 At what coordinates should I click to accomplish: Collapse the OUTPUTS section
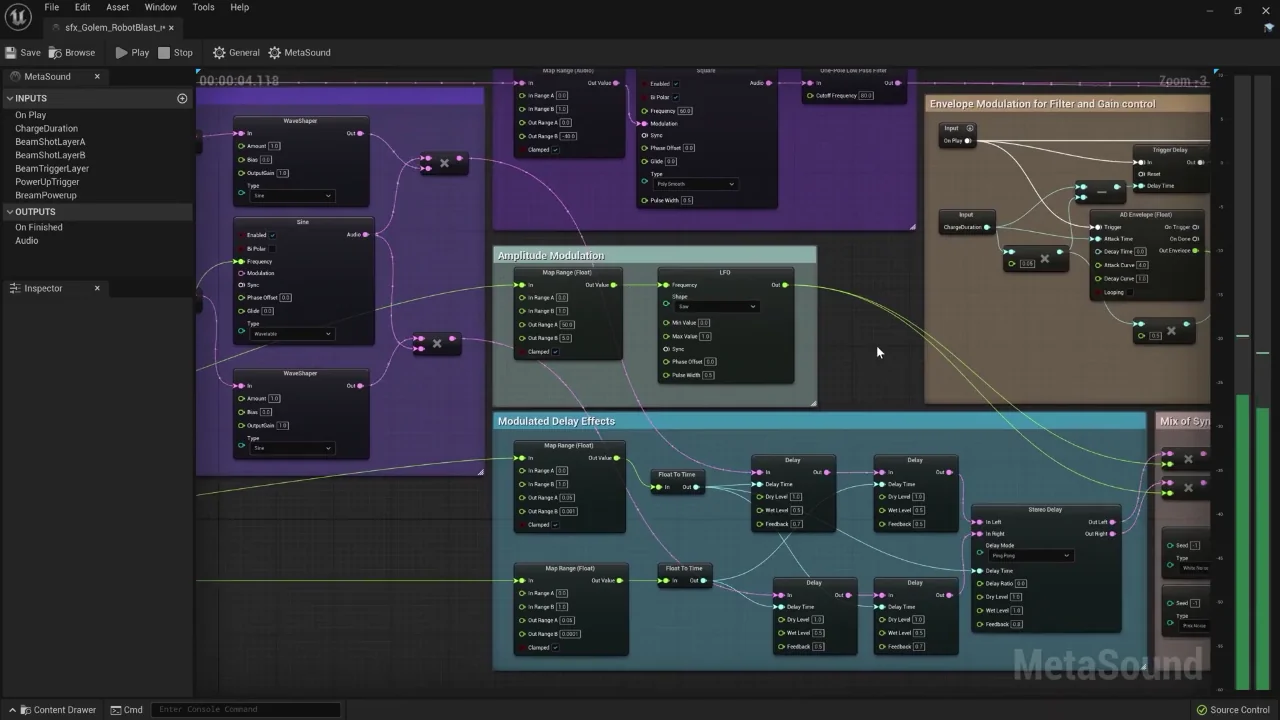tap(9, 212)
